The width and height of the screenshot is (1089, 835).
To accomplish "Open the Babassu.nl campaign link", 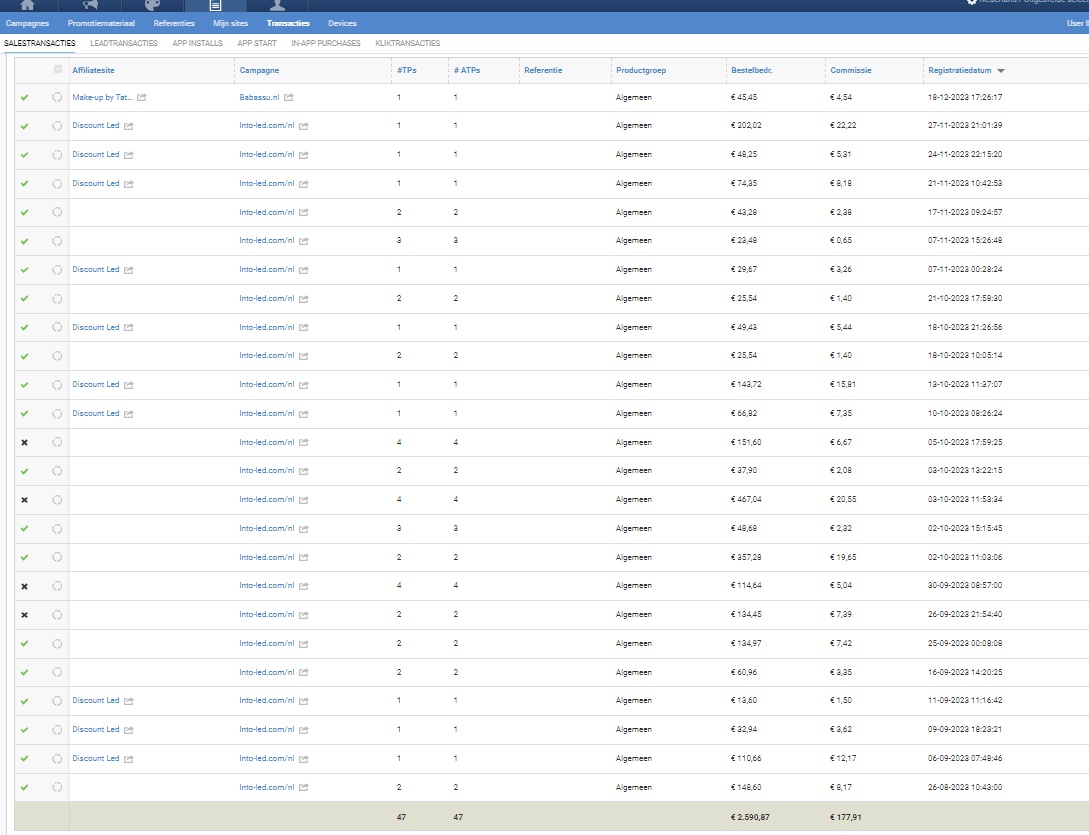I will [259, 97].
